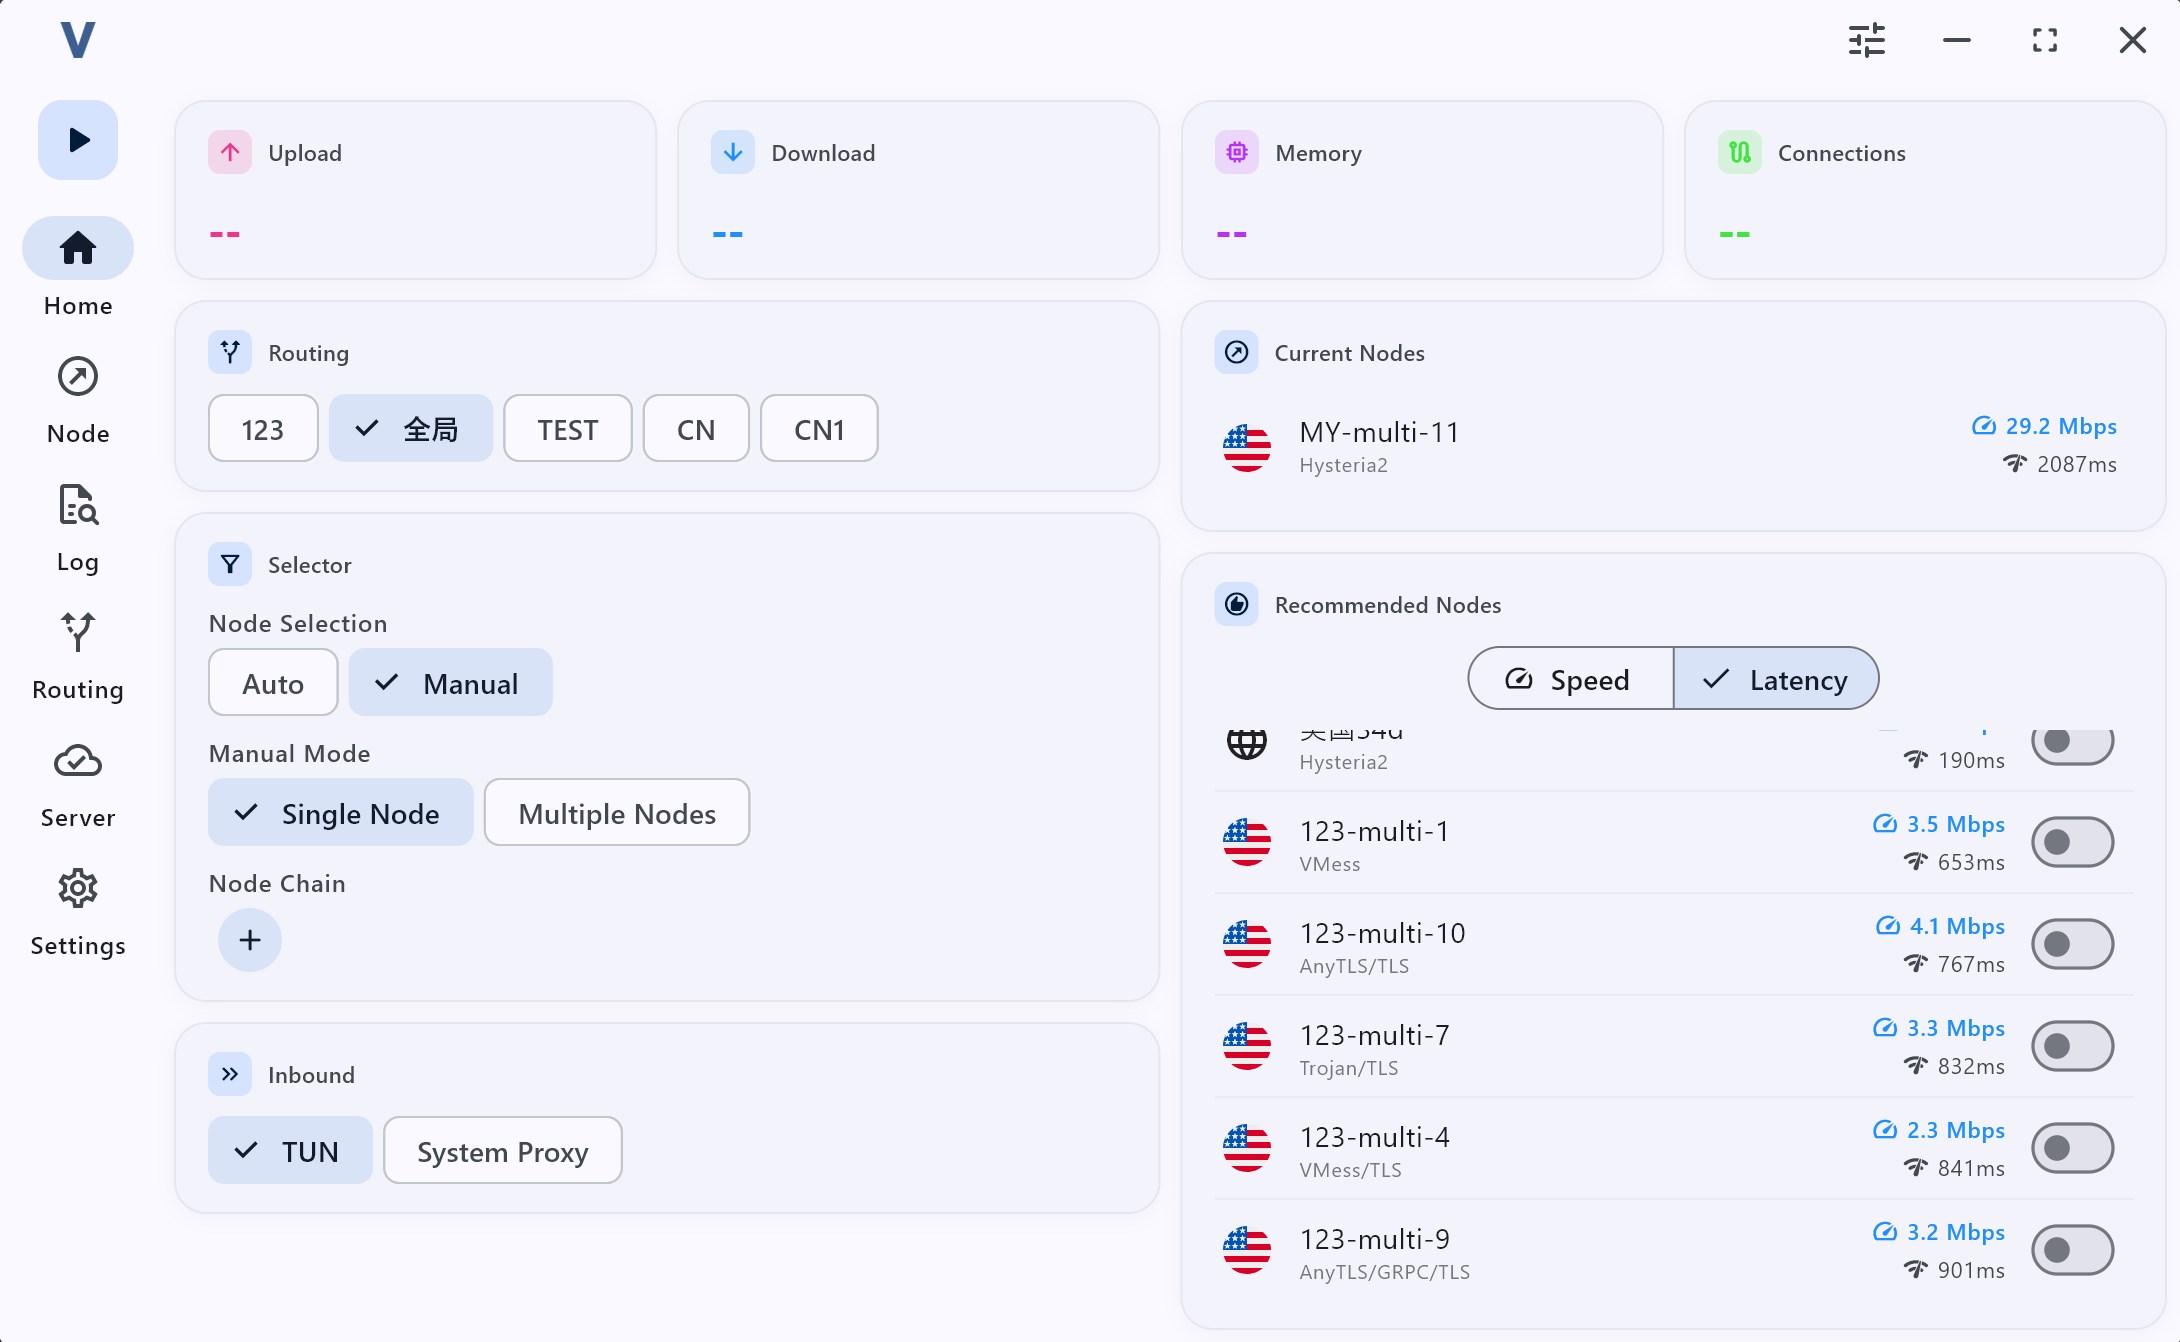
Task: Click the V app logo
Action: 78,40
